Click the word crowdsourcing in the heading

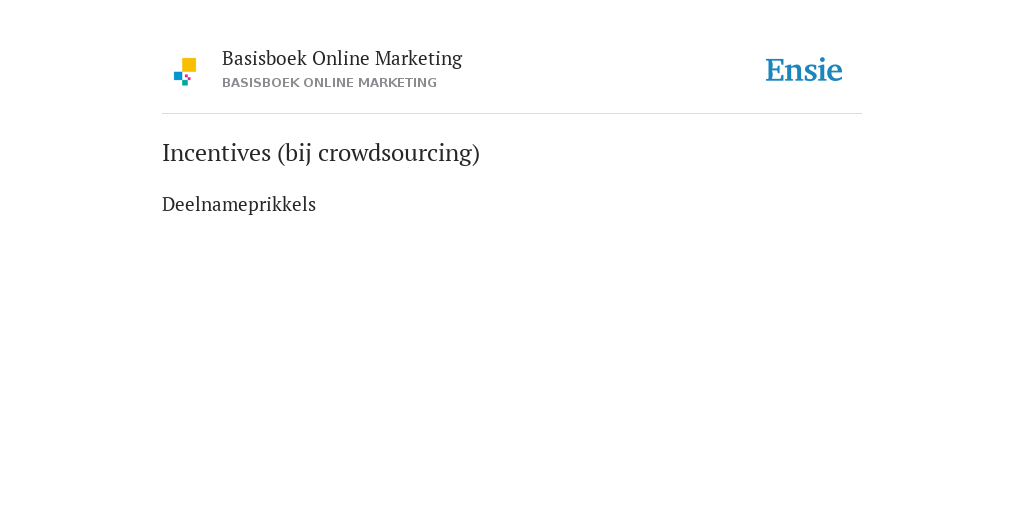[395, 153]
